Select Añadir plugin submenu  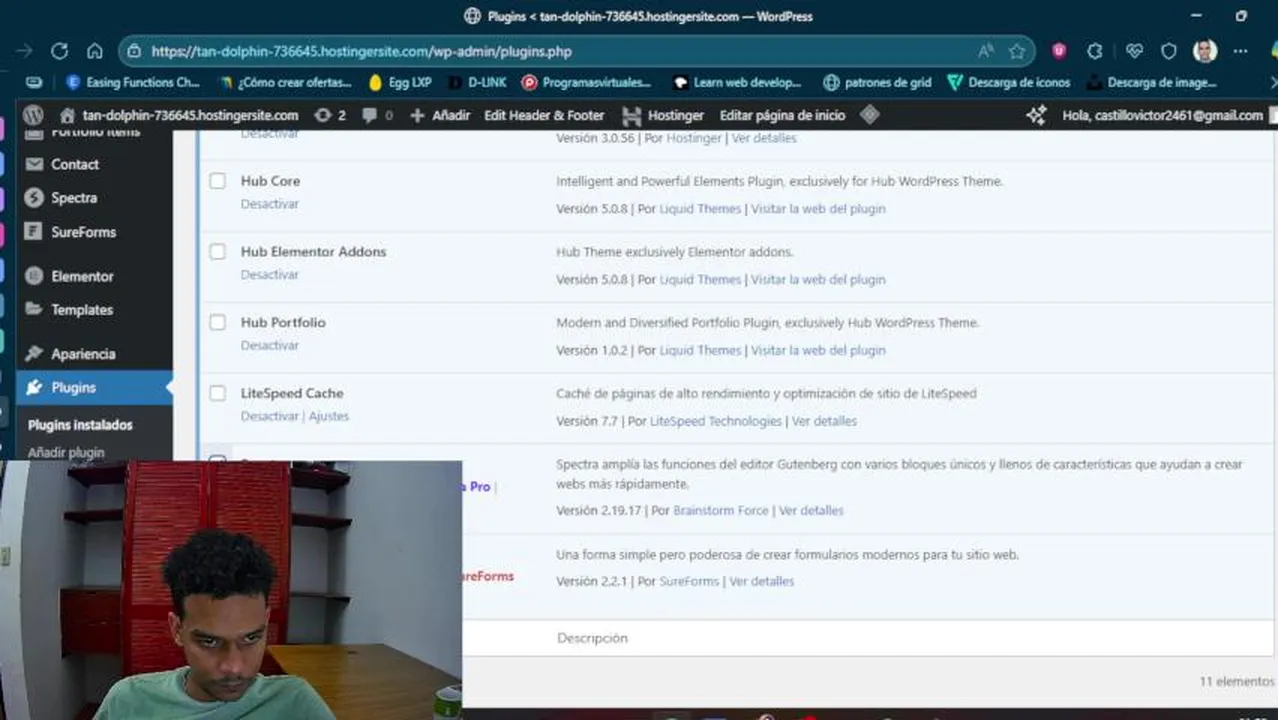pyautogui.click(x=66, y=452)
